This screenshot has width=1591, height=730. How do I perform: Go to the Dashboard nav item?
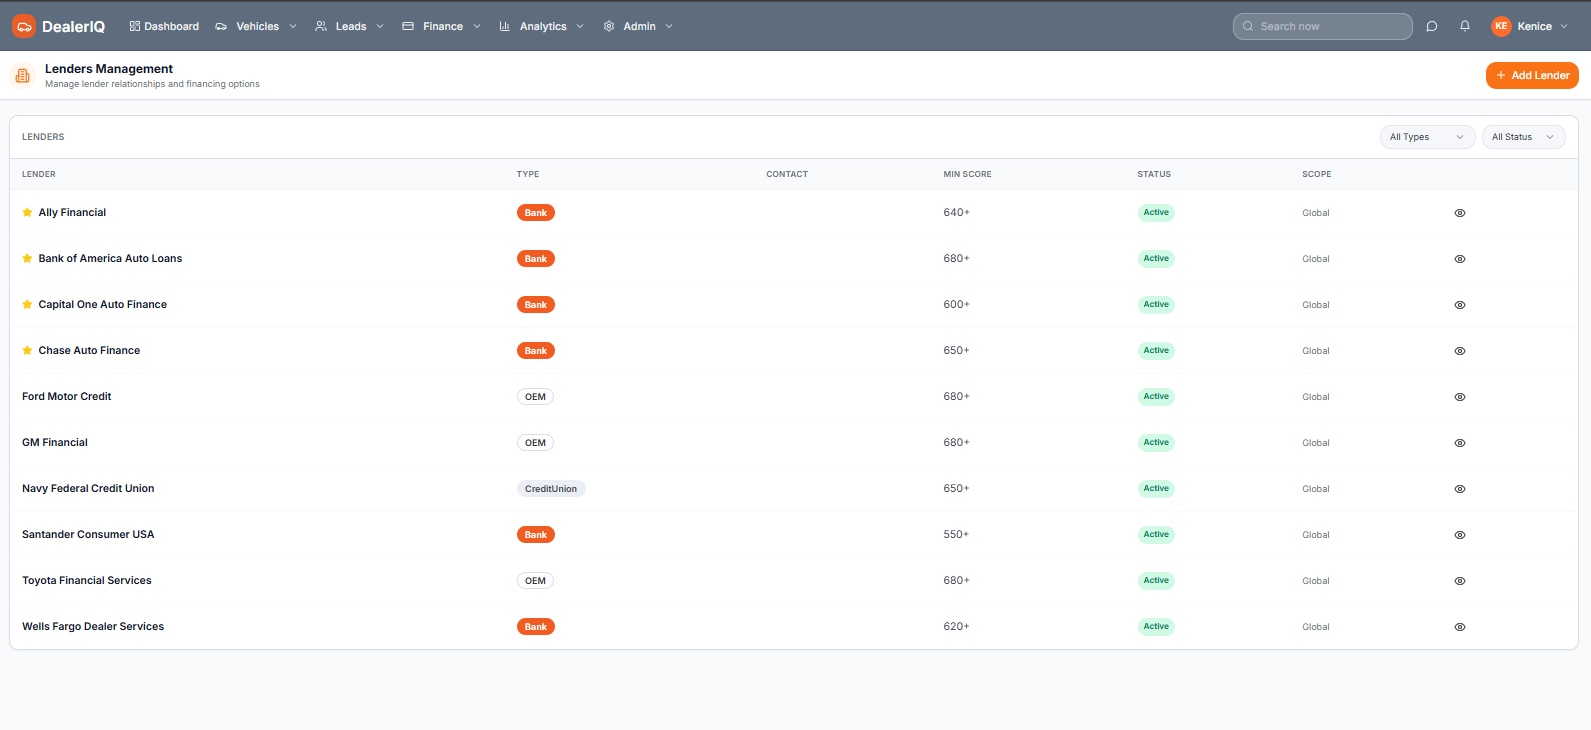164,26
